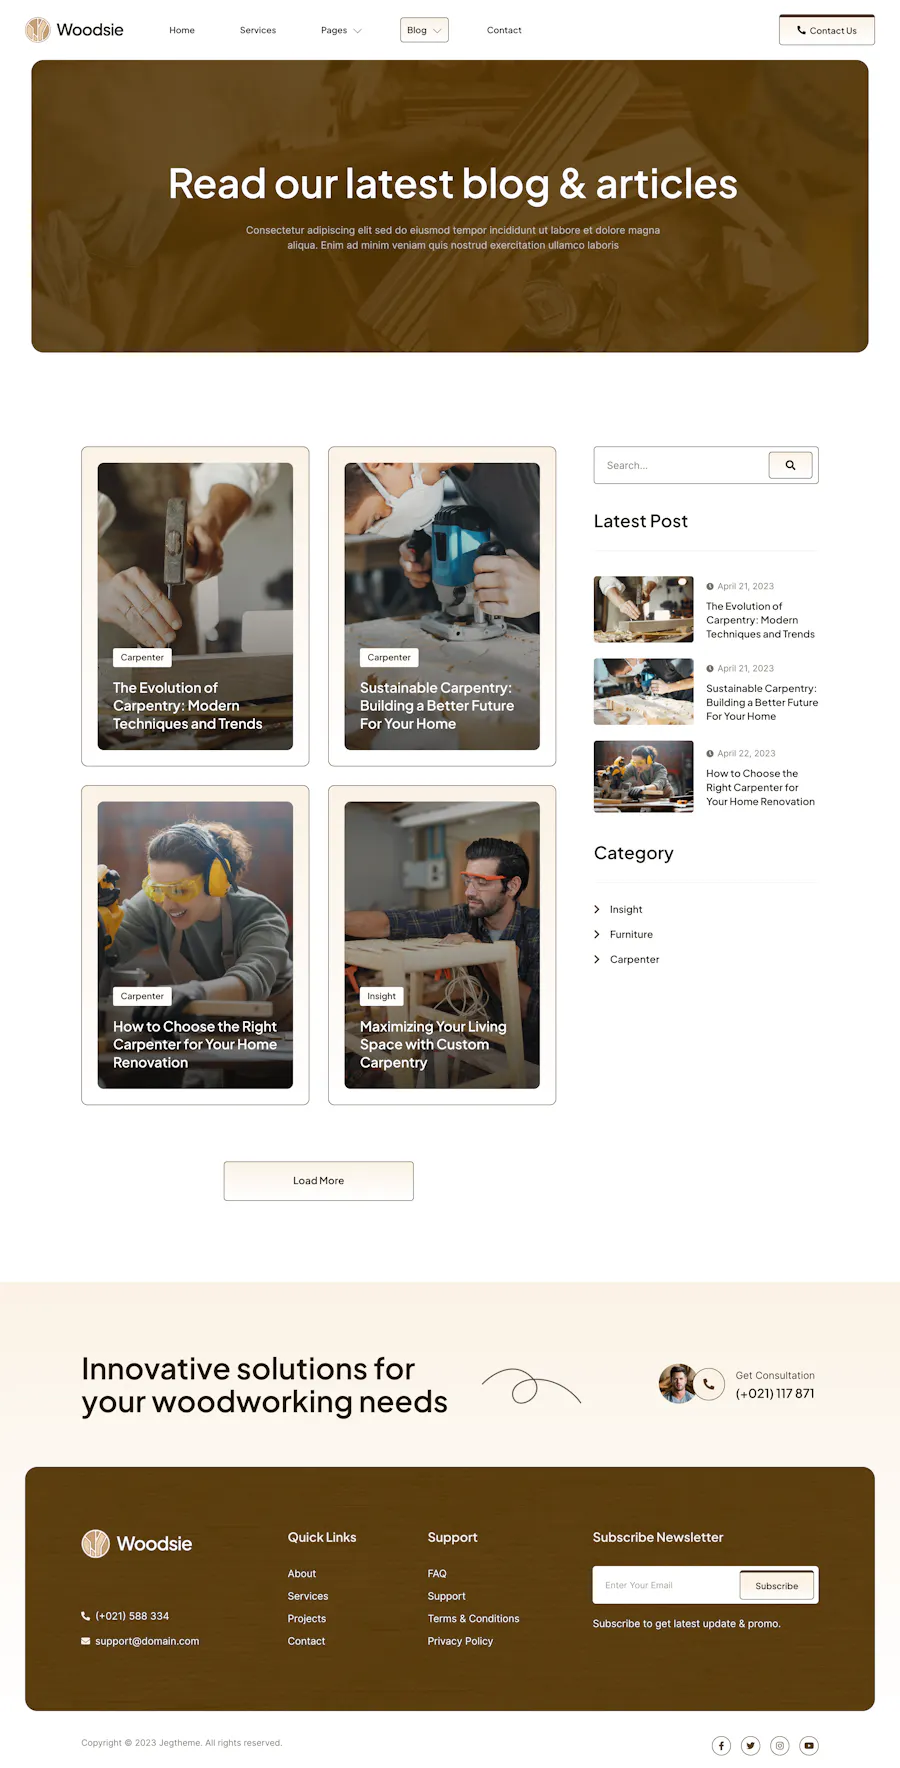Open the Privacy Policy footer link

[x=460, y=1641]
